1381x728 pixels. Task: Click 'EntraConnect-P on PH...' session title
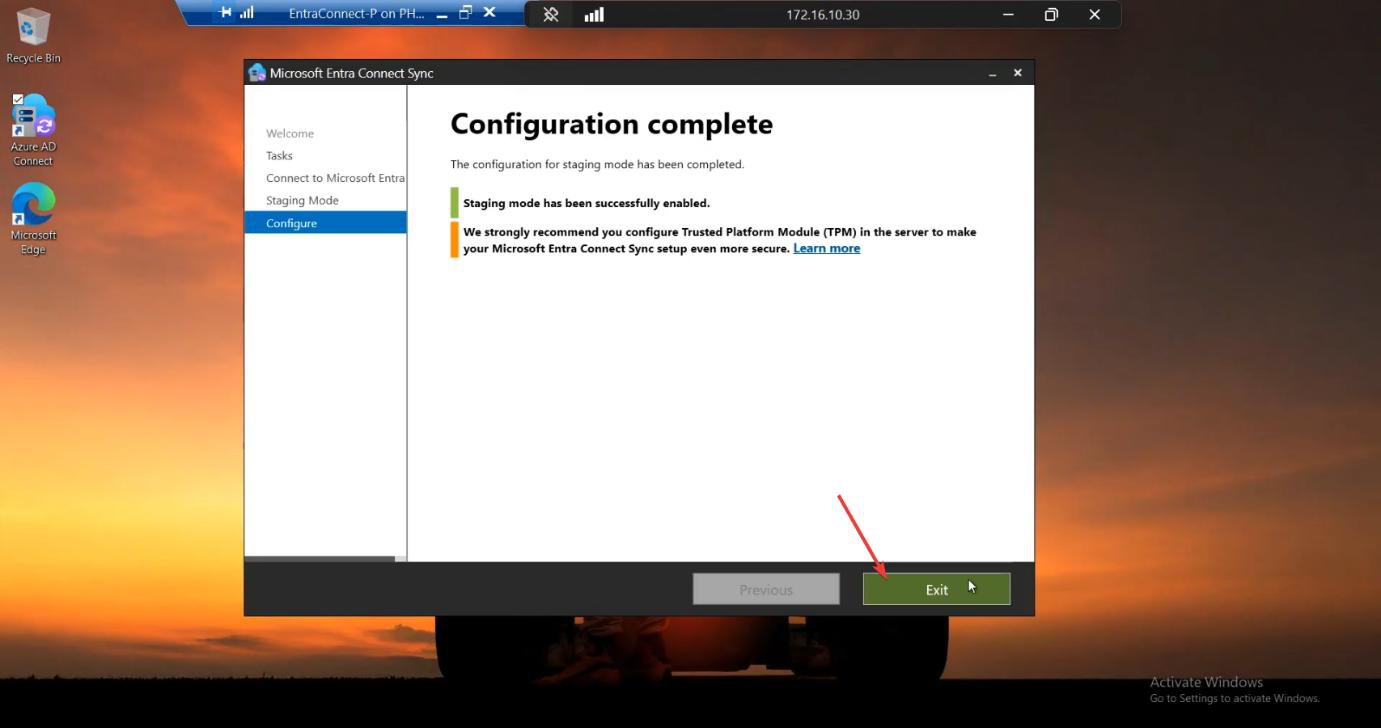(356, 13)
